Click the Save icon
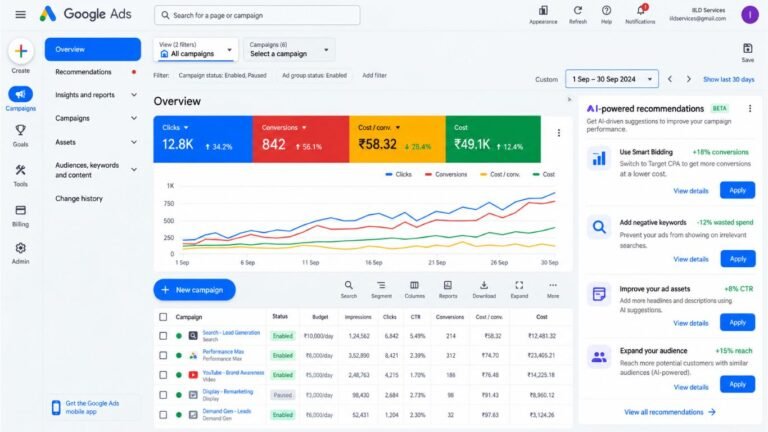 pyautogui.click(x=747, y=48)
